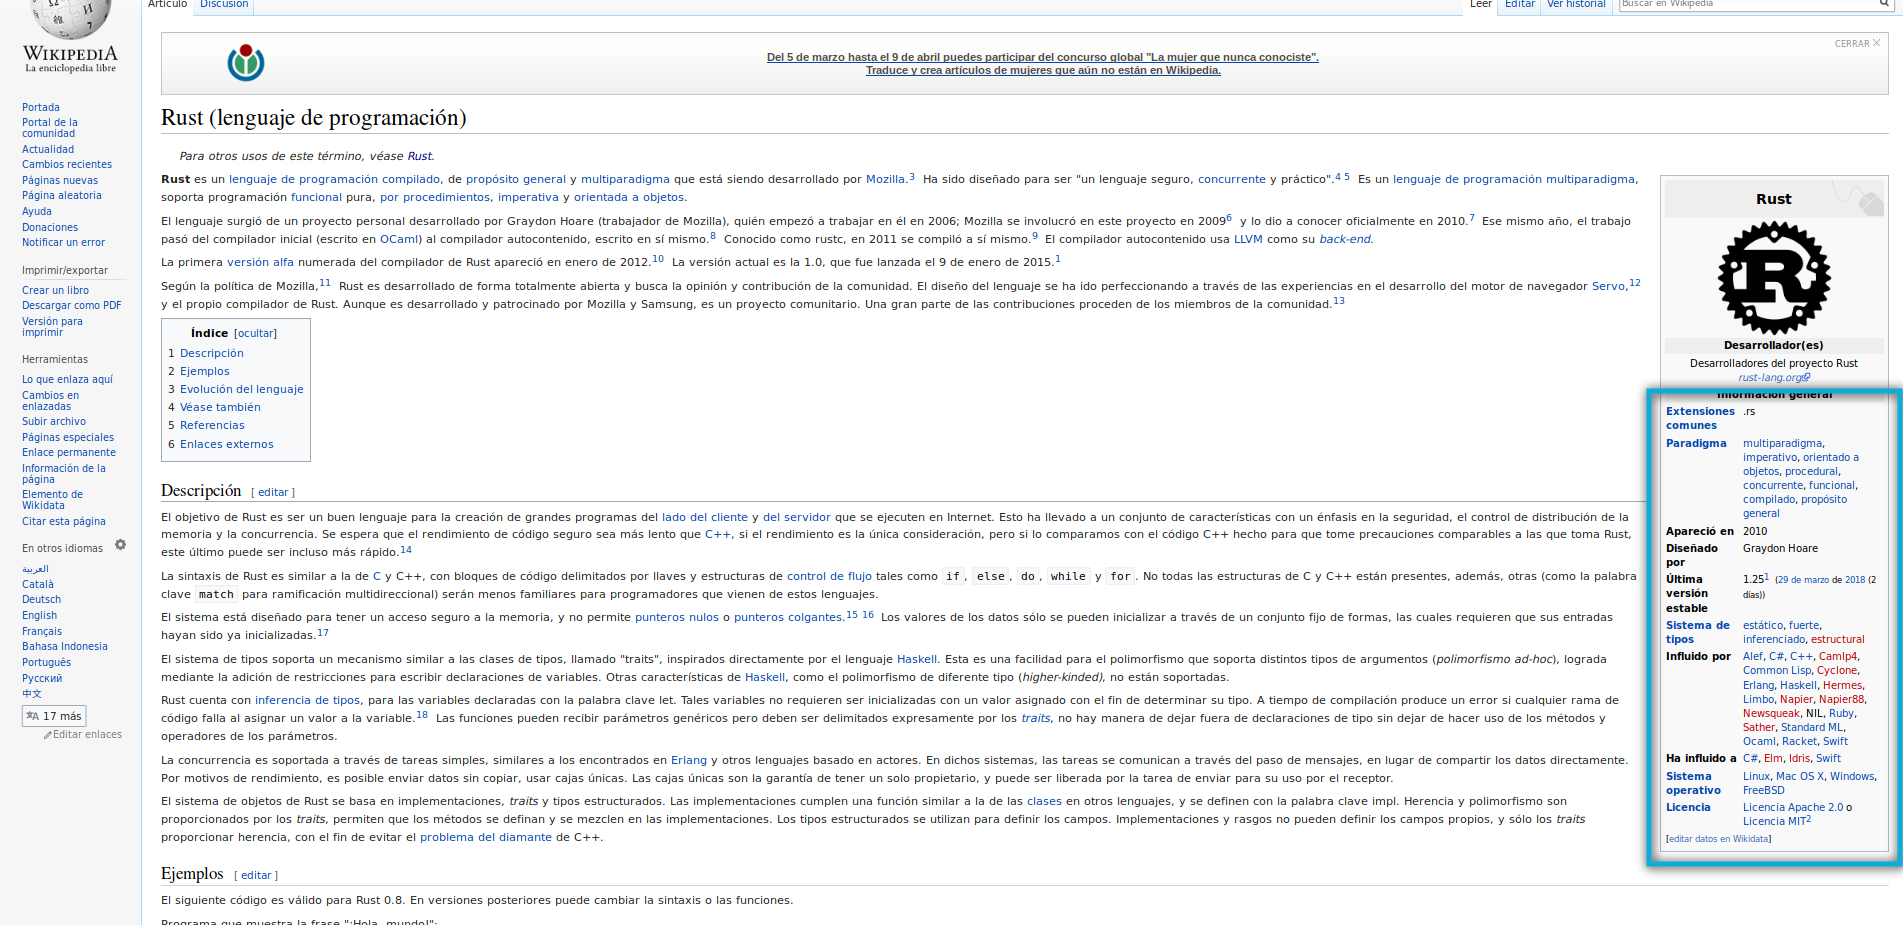The height and width of the screenshot is (925, 1903).
Task: Open Versión para imprimir
Action: click(52, 327)
